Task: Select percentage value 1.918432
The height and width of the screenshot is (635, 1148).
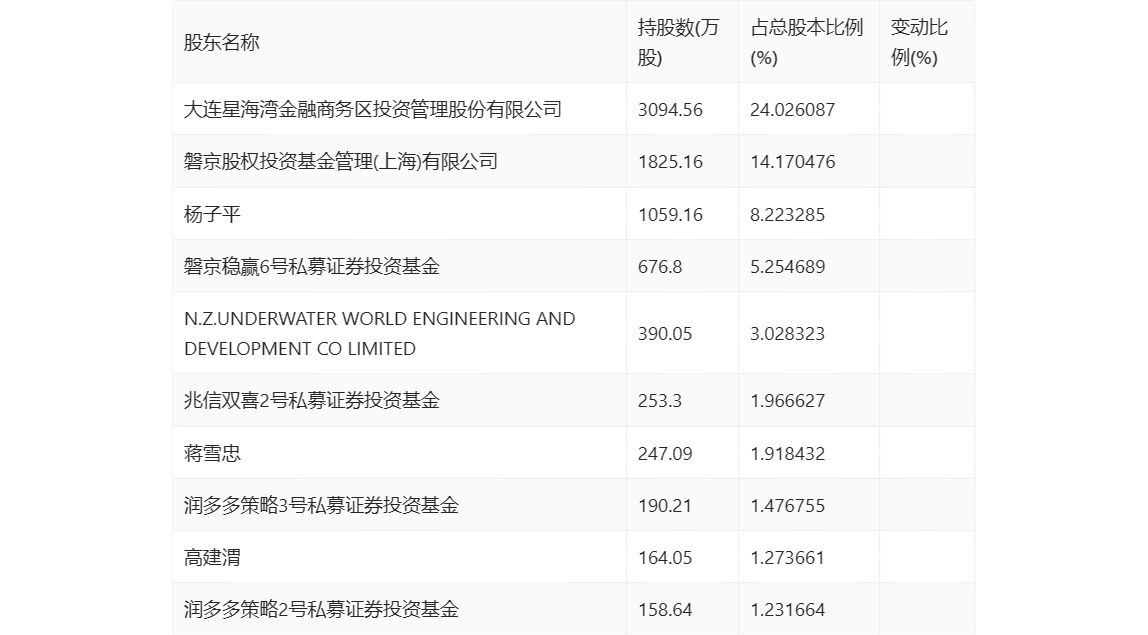Action: [787, 453]
